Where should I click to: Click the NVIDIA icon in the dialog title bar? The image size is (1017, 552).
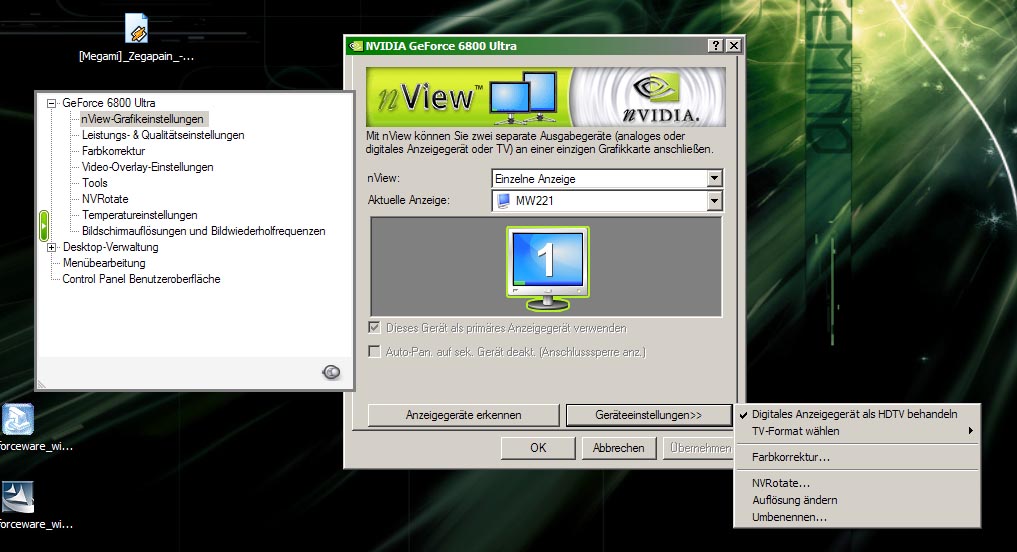pos(356,46)
